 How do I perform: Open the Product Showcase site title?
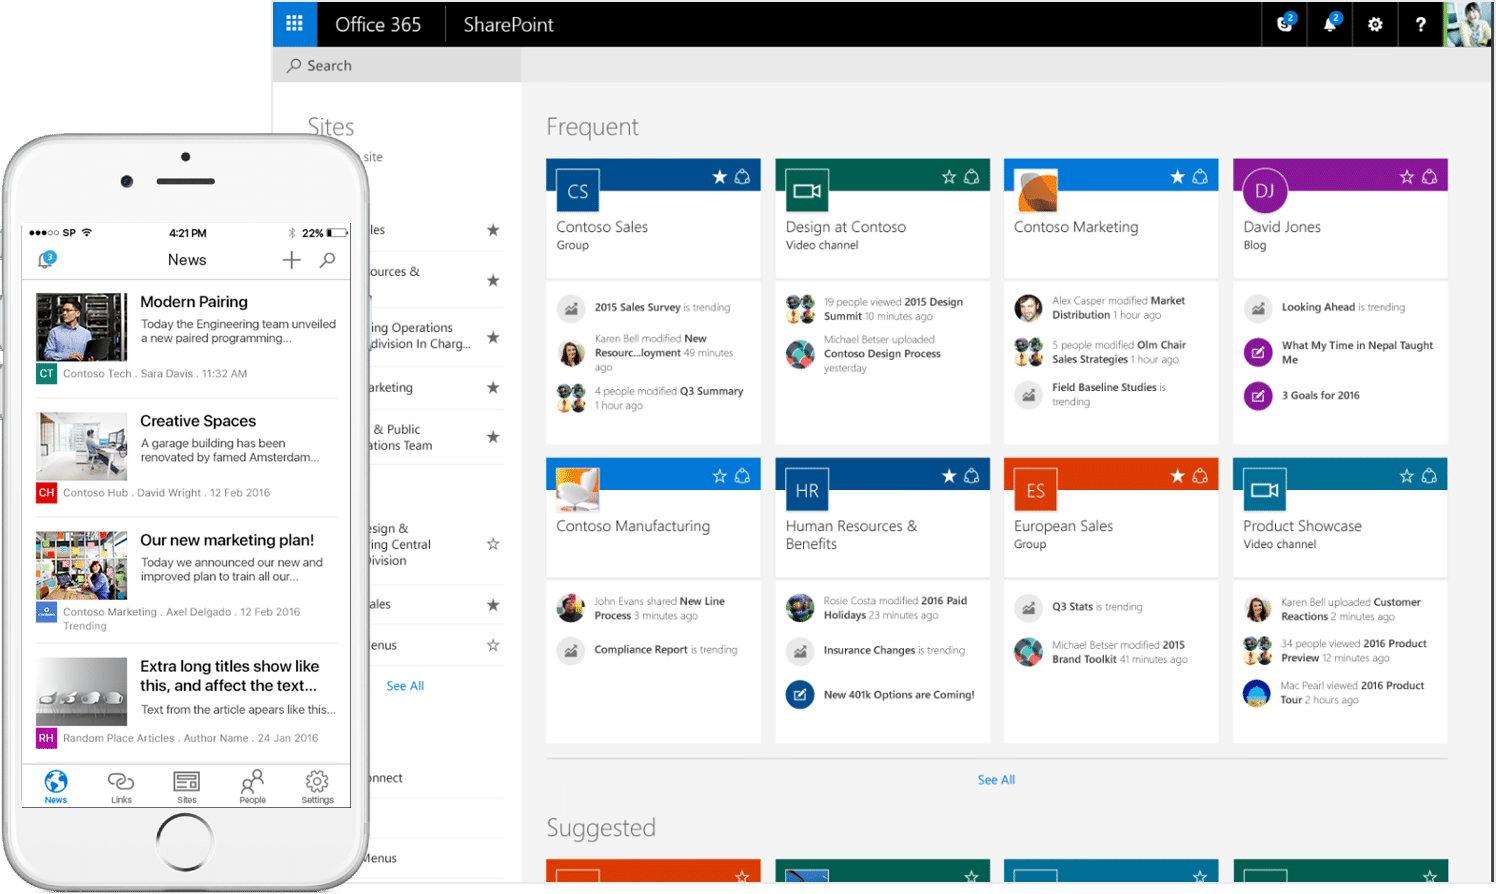coord(1302,526)
